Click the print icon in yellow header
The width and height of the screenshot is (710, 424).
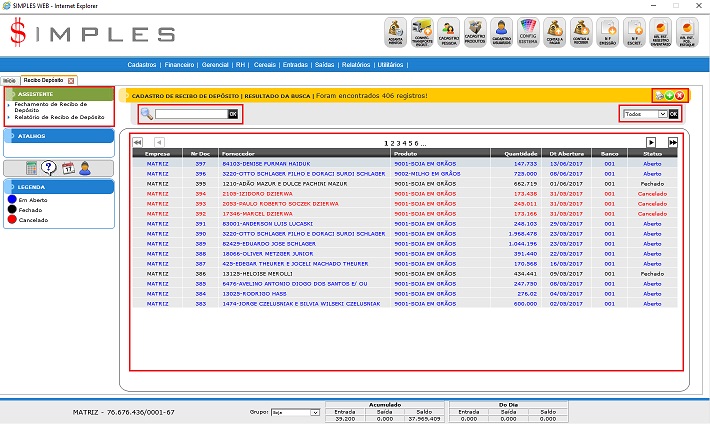coord(659,95)
